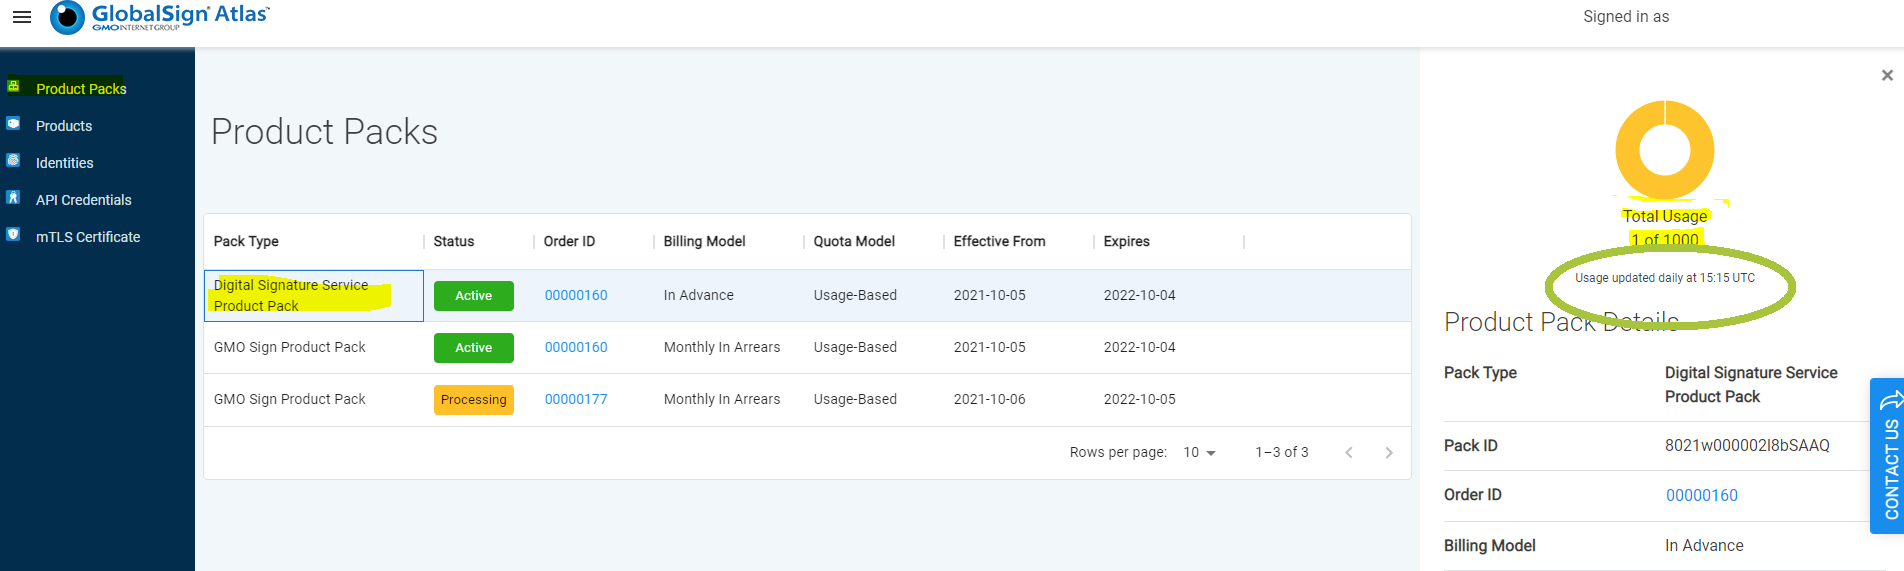This screenshot has height=571, width=1904.
Task: Click the API Credentials sidebar icon
Action: (14, 198)
